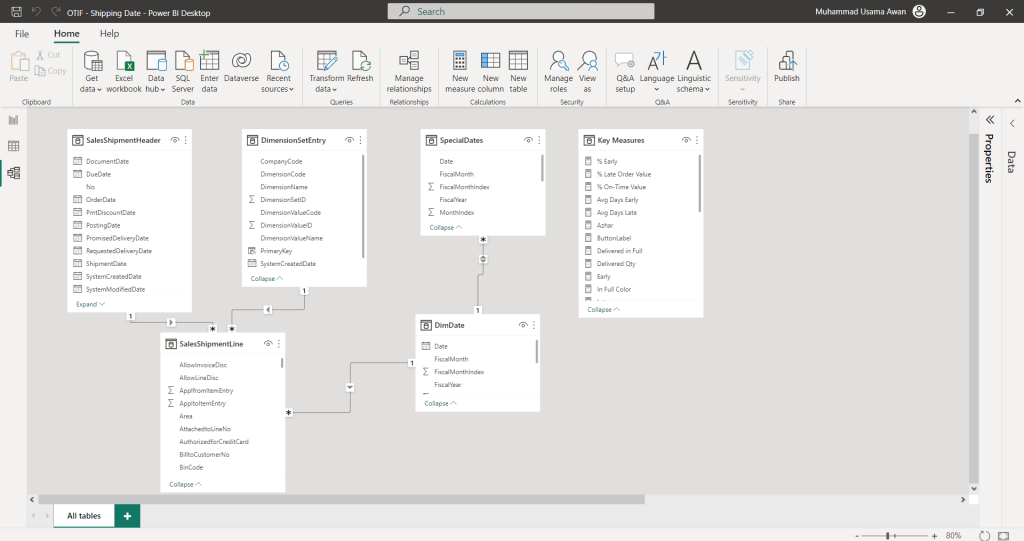Click the New measure icon
Image resolution: width=1024 pixels, height=541 pixels.
pyautogui.click(x=460, y=60)
